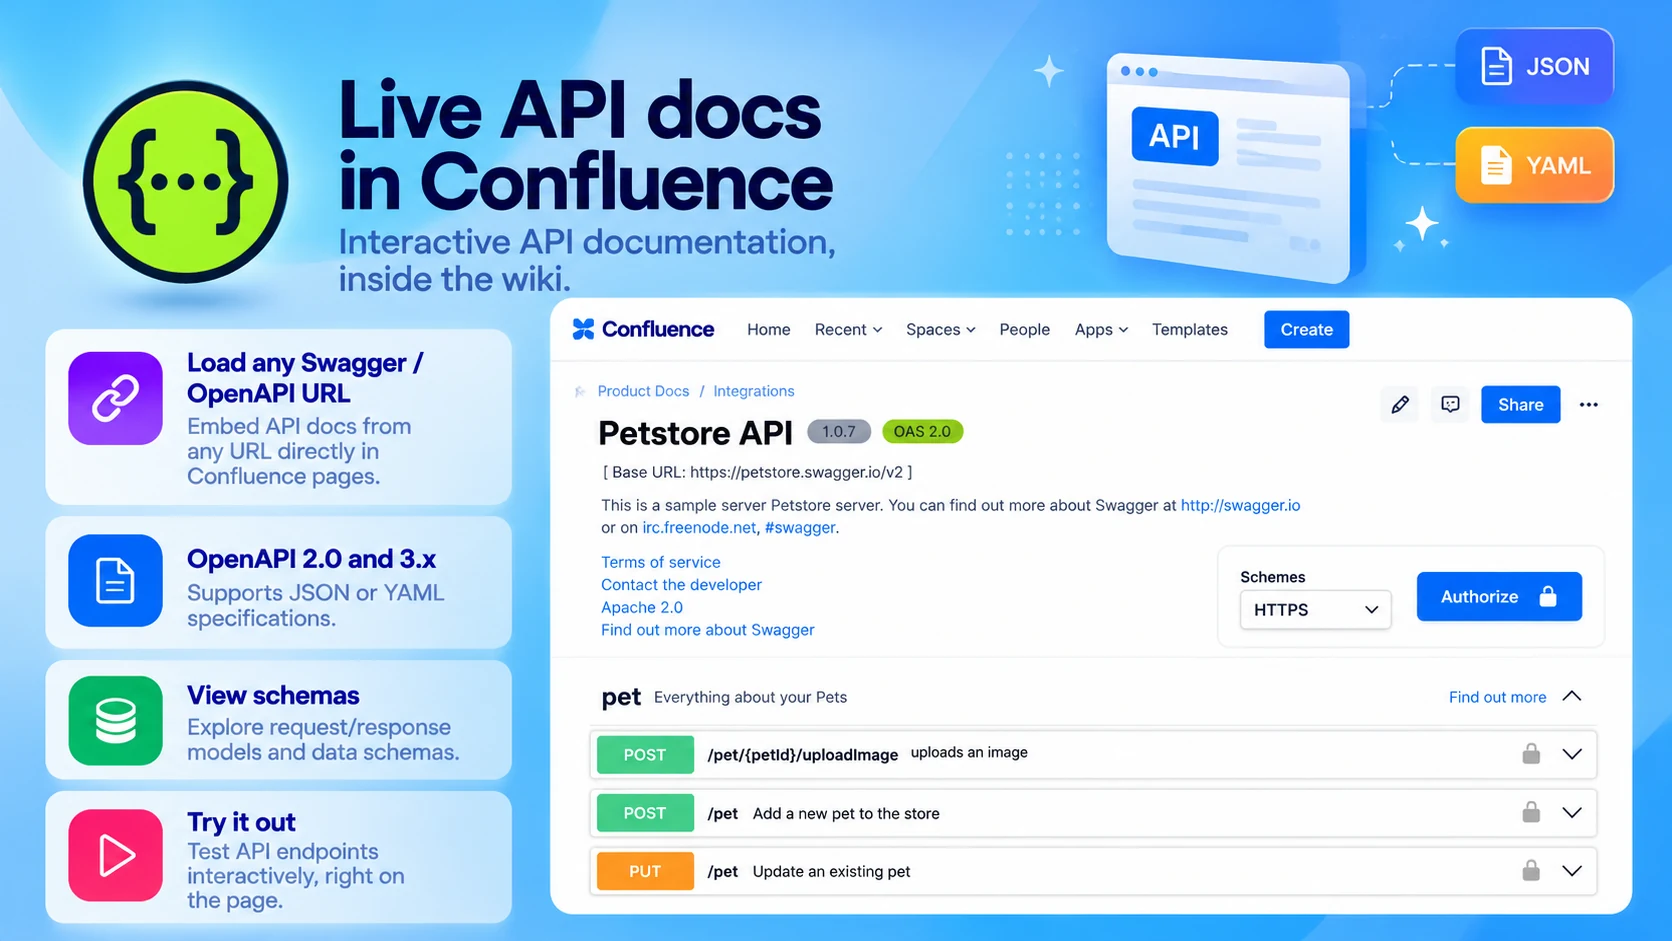Collapse the pet section chevron

pyautogui.click(x=1572, y=696)
